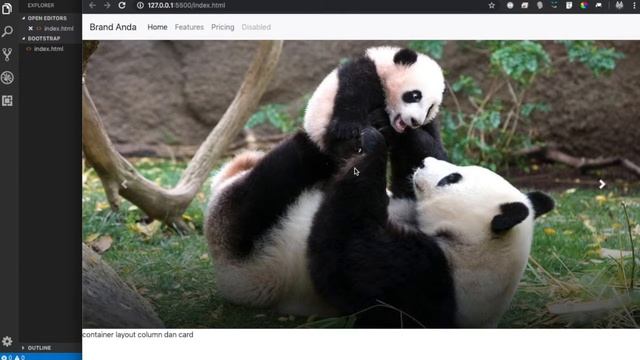640x360 pixels.
Task: Open the browser profile avatar
Action: coord(619,5)
